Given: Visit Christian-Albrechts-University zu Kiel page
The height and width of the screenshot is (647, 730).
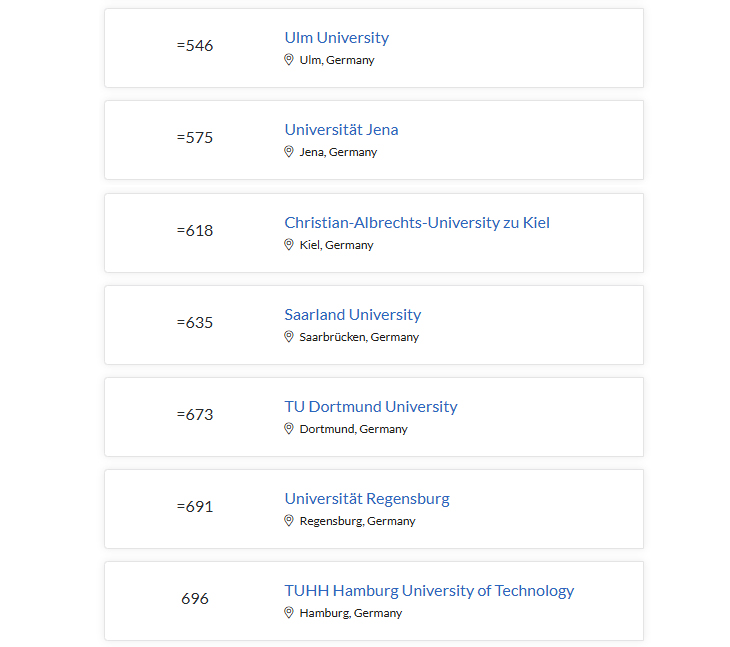Looking at the screenshot, I should click(417, 223).
